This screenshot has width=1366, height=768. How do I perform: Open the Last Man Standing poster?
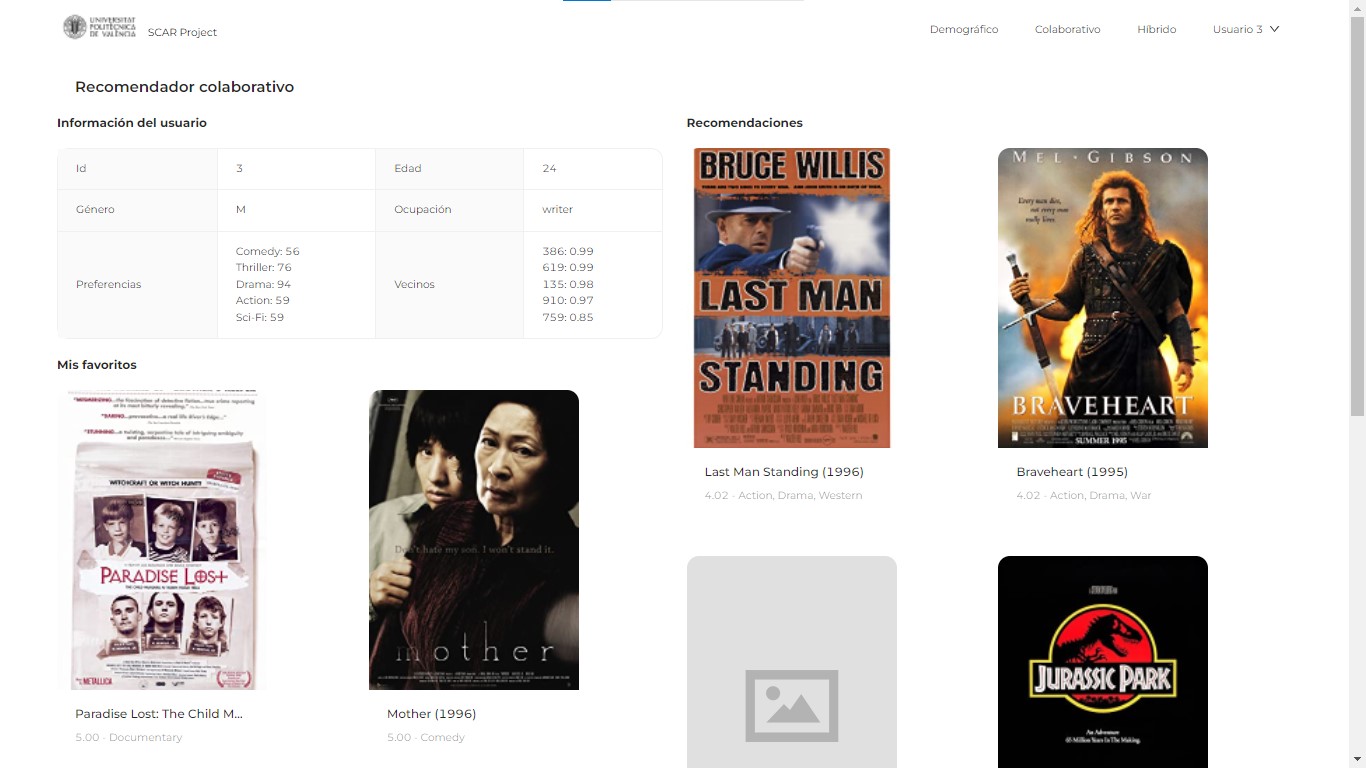[x=792, y=298]
